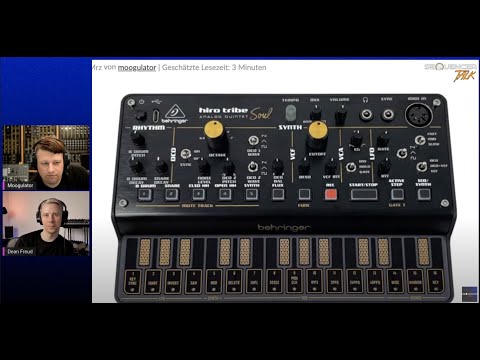Click the MIDI IN DIN socket
480x360 pixels.
point(419,115)
